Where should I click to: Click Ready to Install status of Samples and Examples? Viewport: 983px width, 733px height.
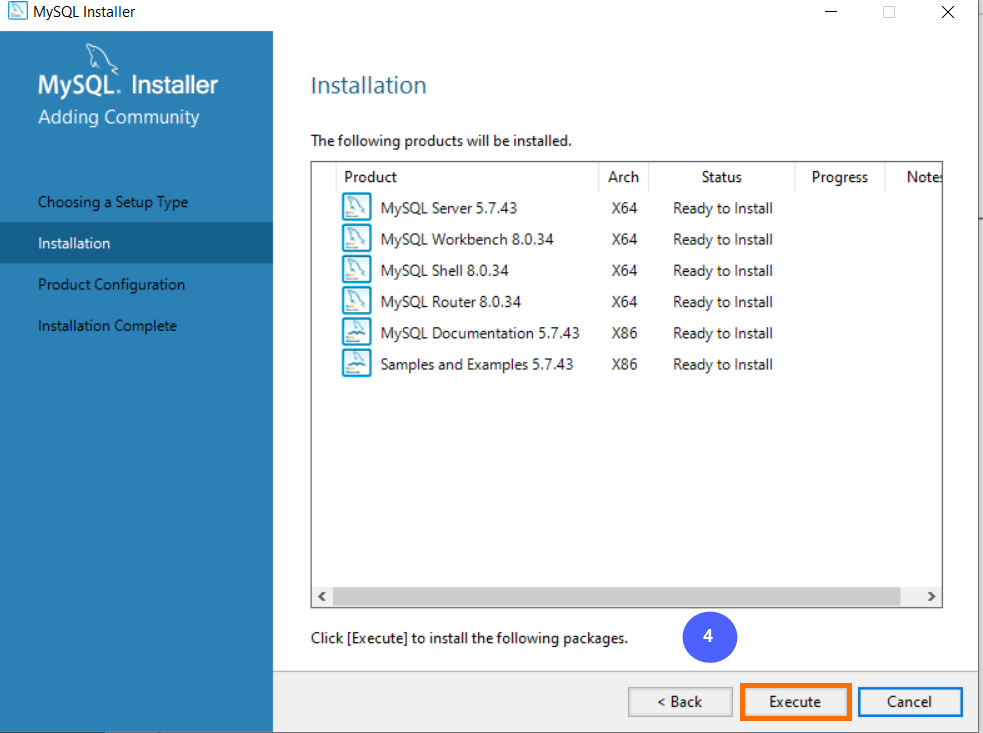(x=723, y=365)
